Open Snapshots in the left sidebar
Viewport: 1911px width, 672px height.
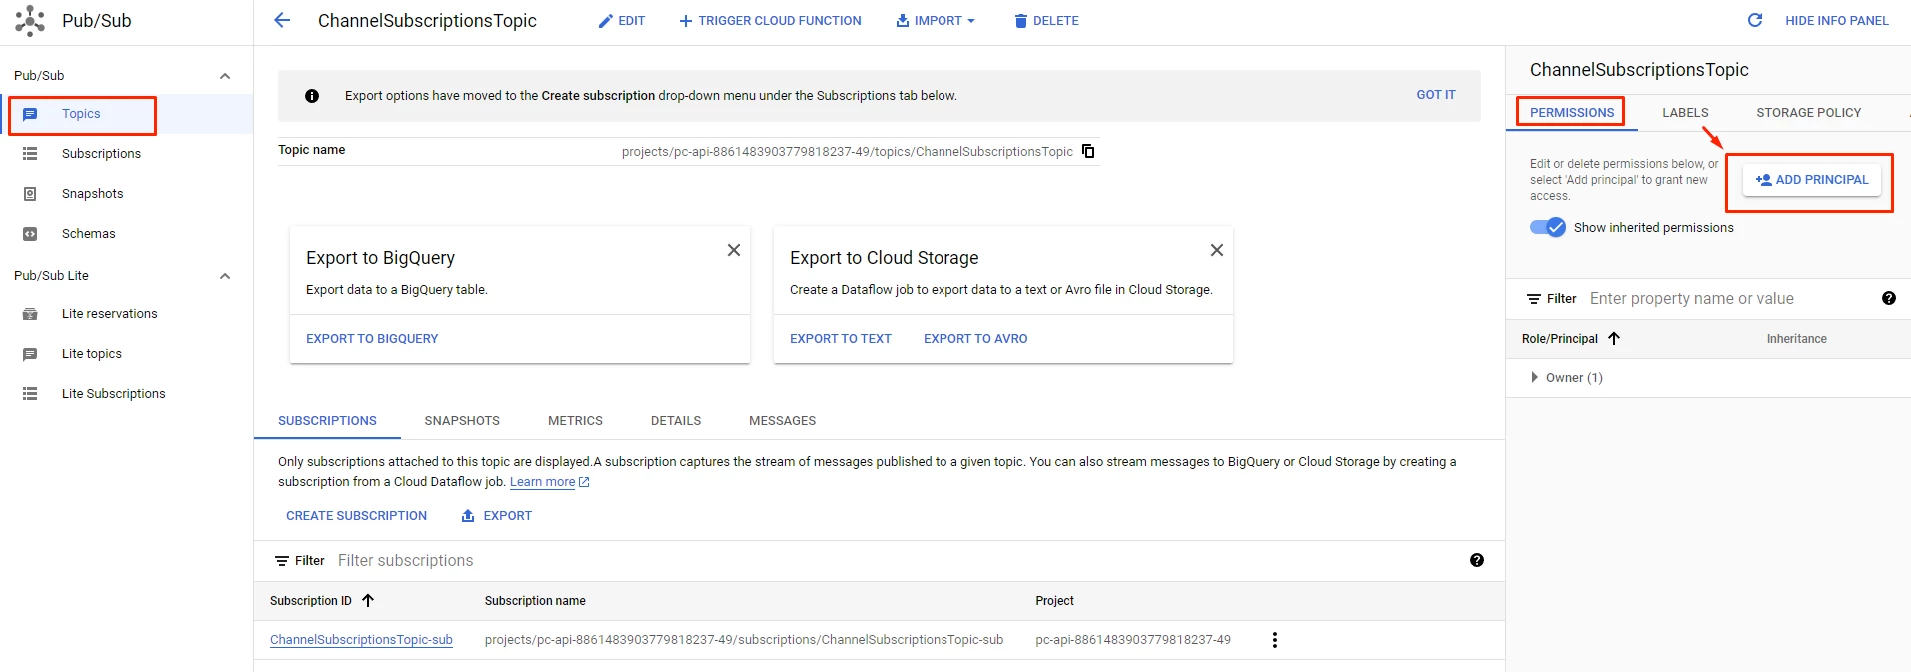[92, 194]
